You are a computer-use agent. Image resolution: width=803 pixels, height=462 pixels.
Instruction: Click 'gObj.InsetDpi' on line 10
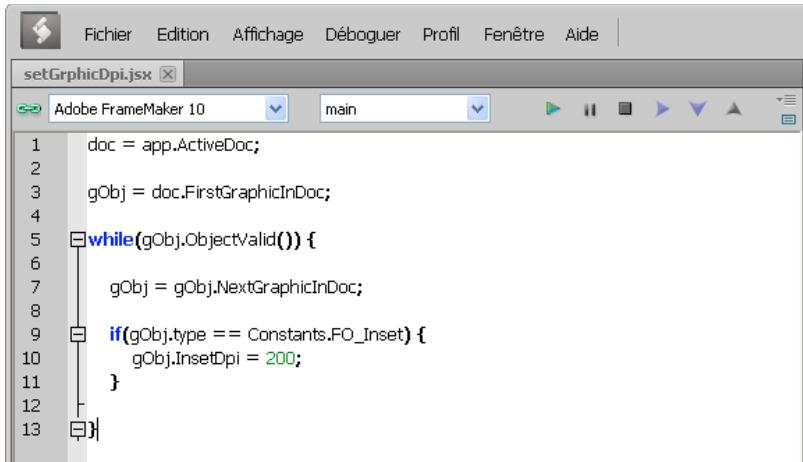[186, 359]
